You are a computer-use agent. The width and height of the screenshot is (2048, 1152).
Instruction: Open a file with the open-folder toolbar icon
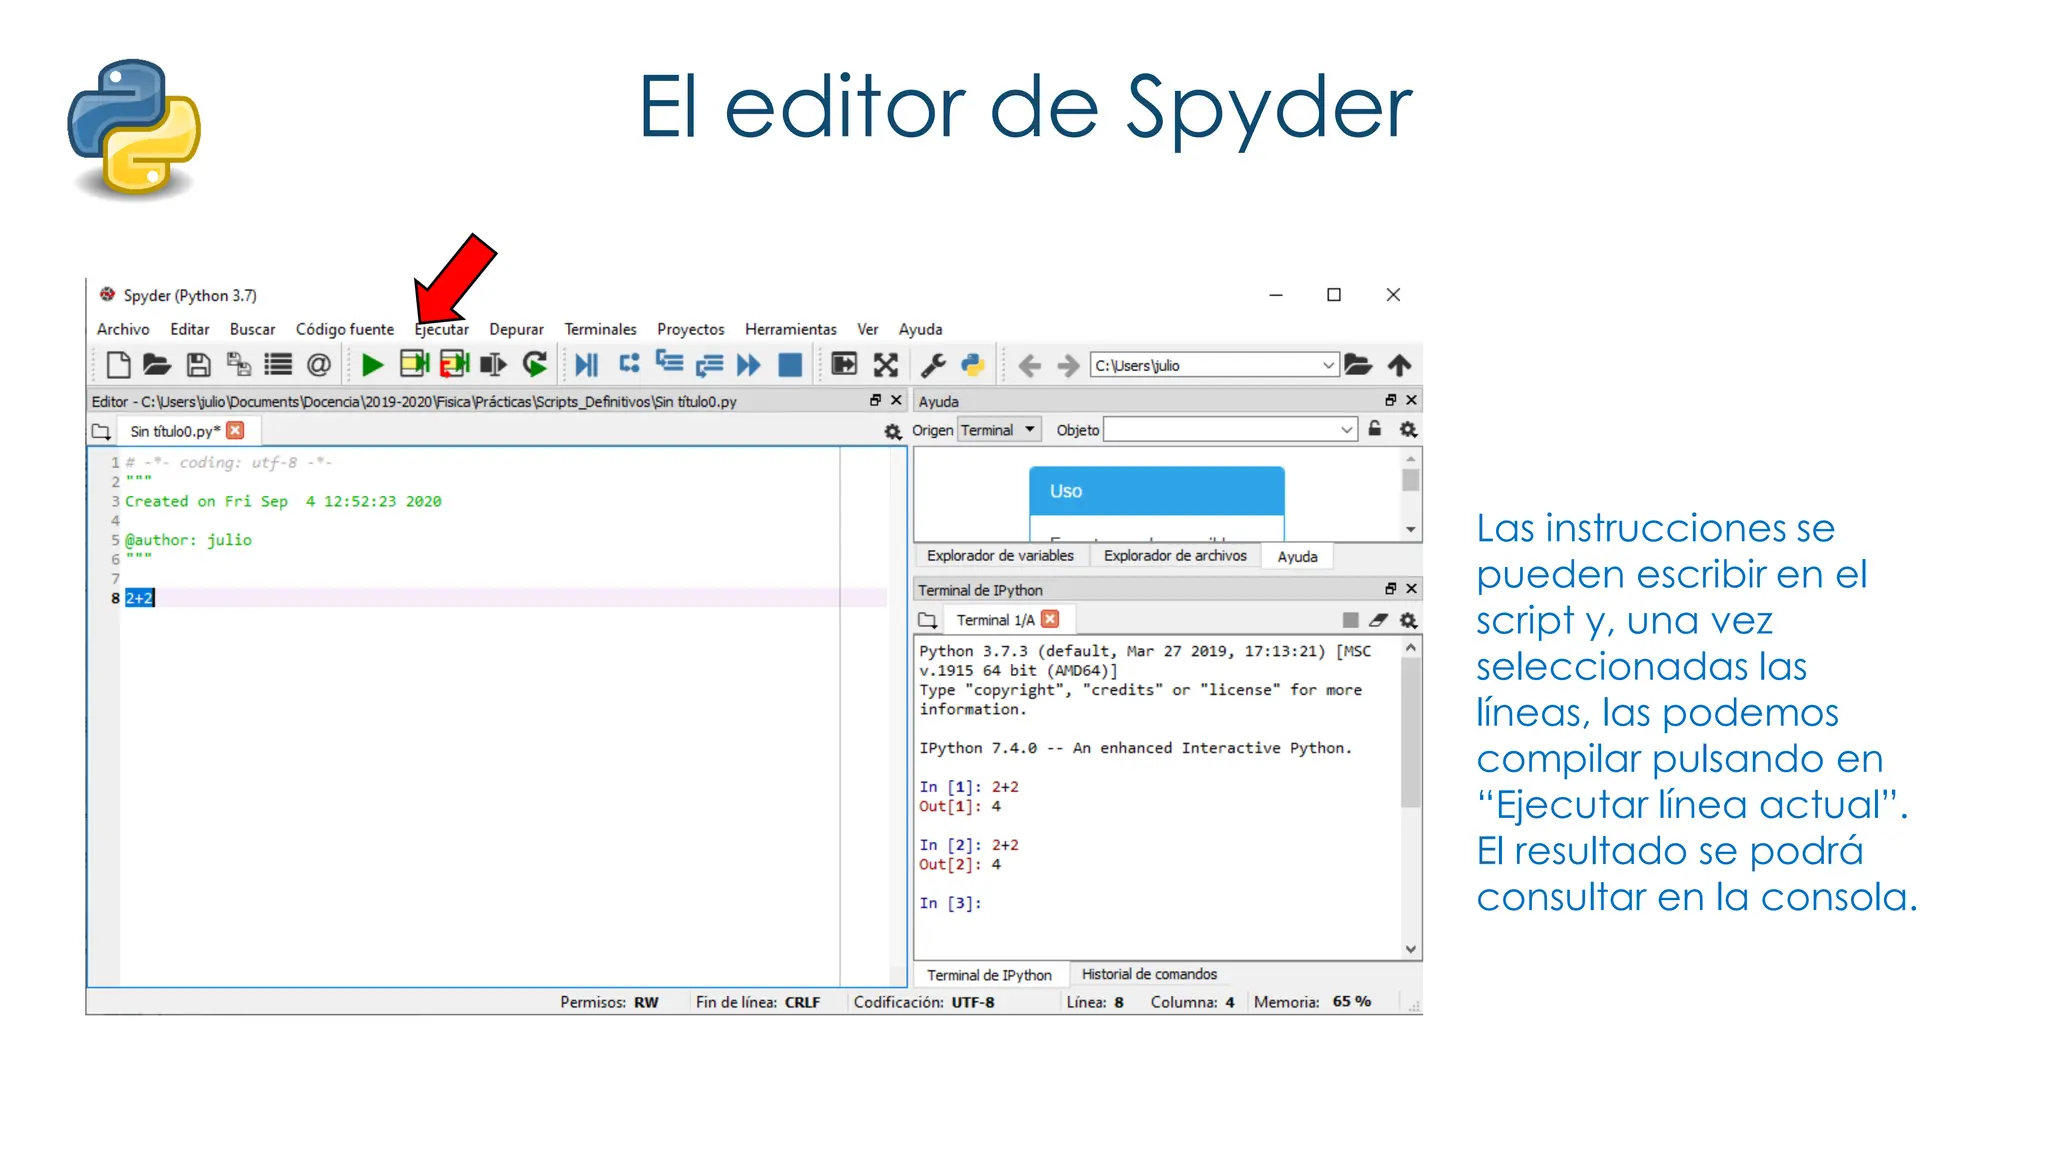click(x=157, y=365)
